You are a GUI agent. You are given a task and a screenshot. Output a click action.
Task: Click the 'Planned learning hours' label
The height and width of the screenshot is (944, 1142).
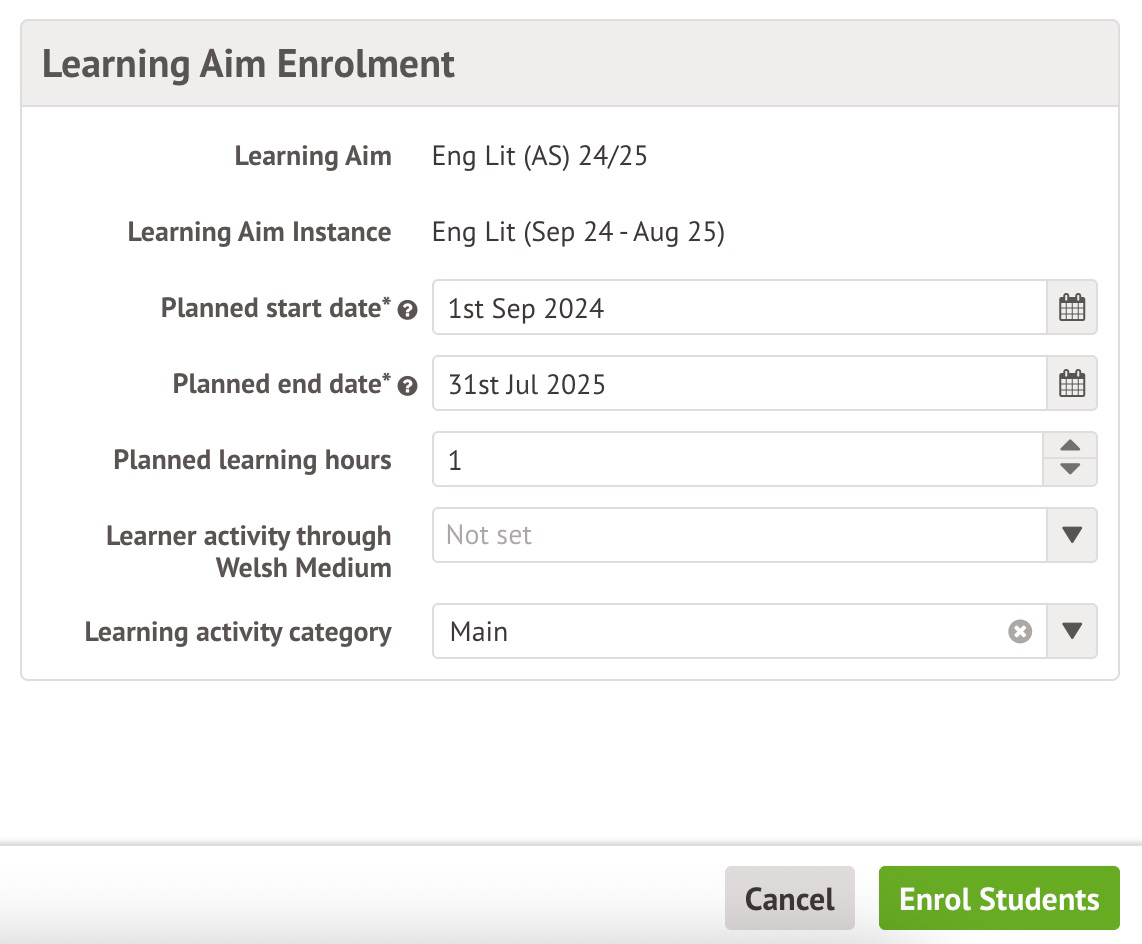pos(252,460)
